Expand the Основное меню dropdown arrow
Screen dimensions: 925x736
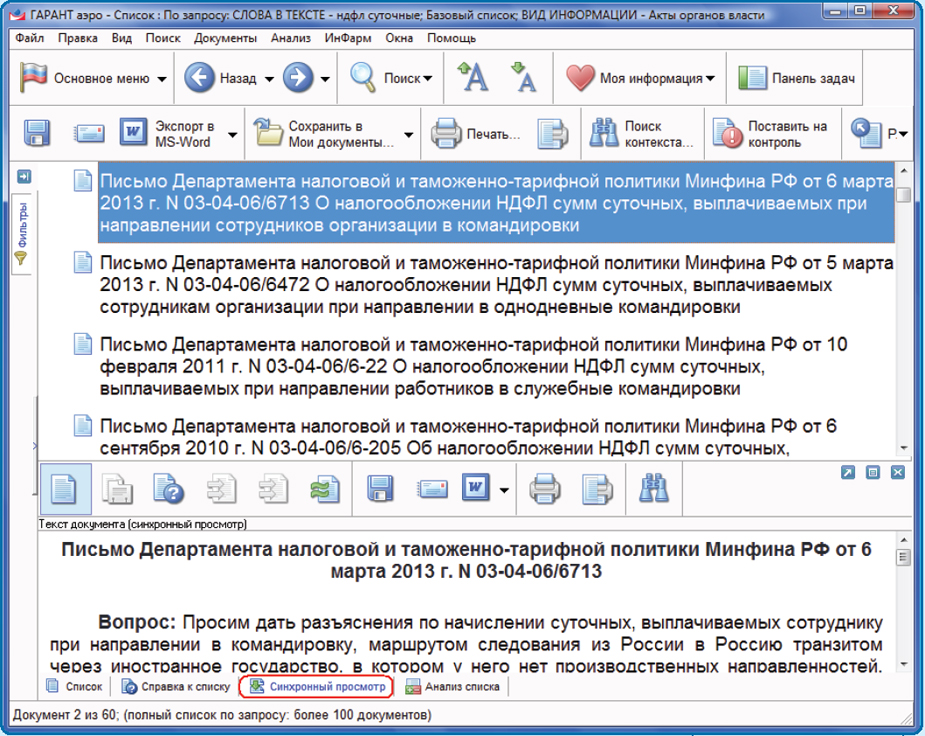(162, 79)
